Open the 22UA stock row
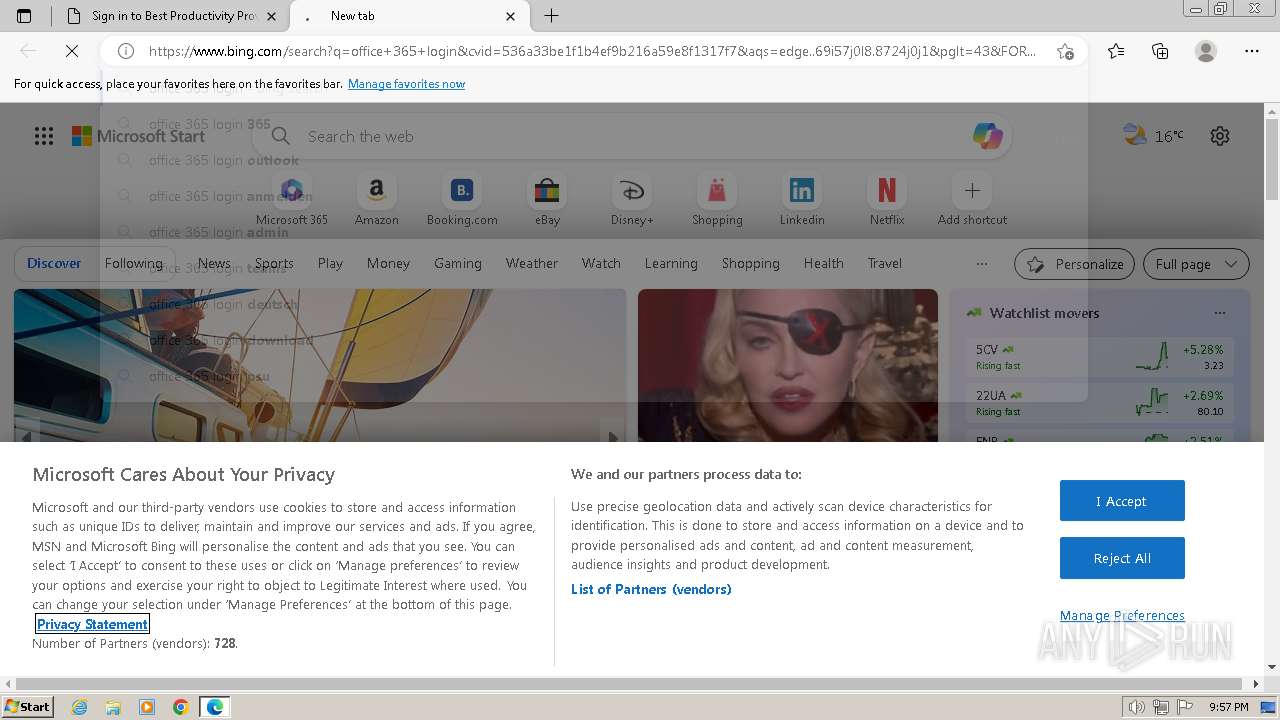This screenshot has width=1280, height=720. 1100,403
